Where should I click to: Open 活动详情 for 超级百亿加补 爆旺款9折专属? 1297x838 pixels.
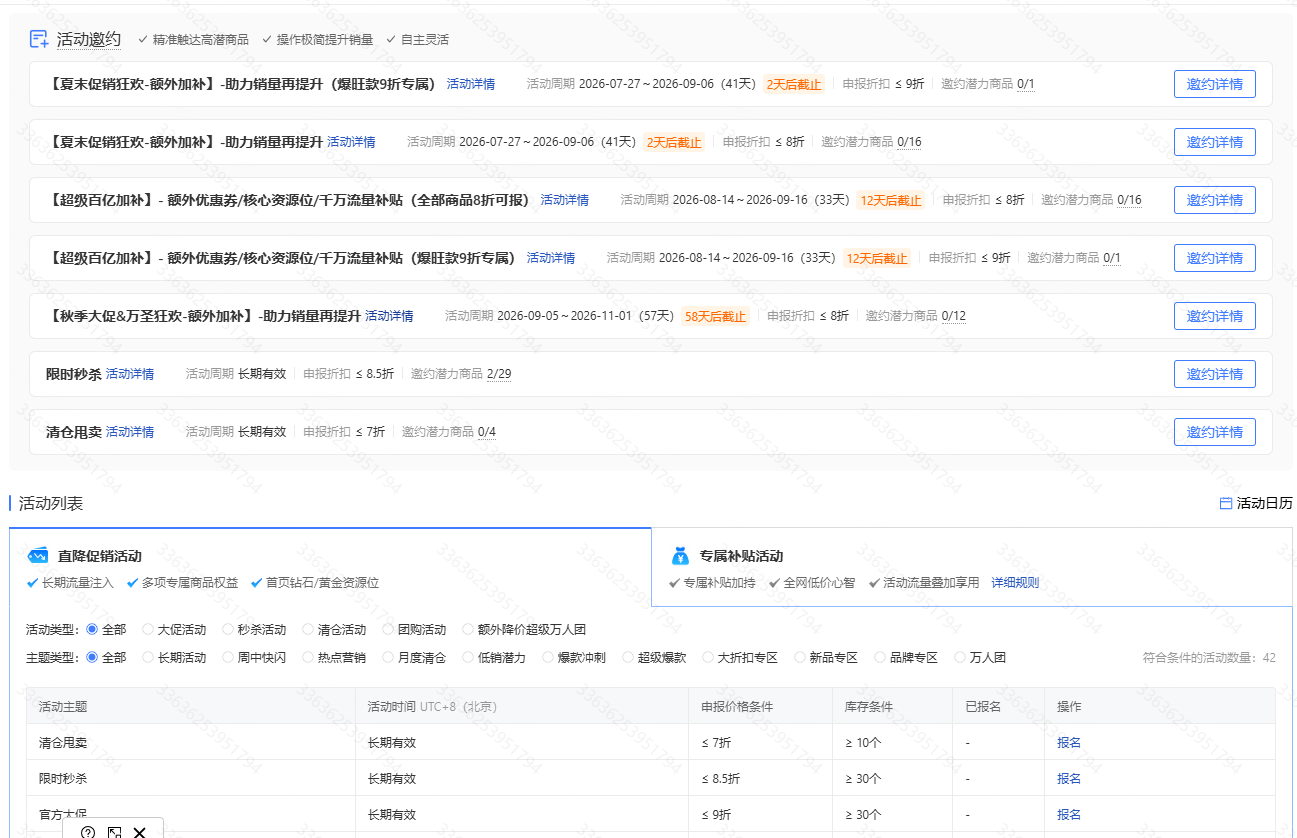click(x=551, y=258)
